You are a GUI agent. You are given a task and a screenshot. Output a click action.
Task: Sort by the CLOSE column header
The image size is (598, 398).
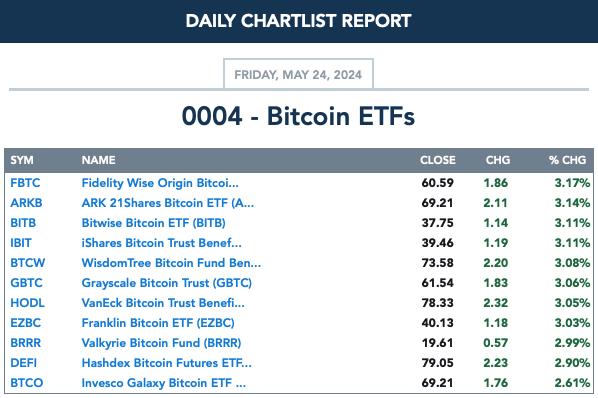(x=438, y=160)
